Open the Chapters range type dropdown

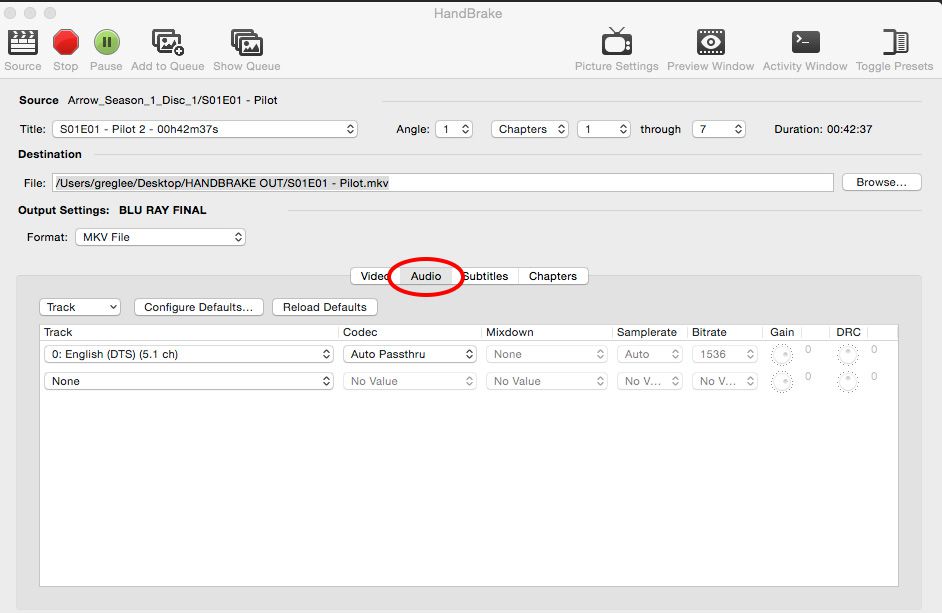pyautogui.click(x=529, y=129)
